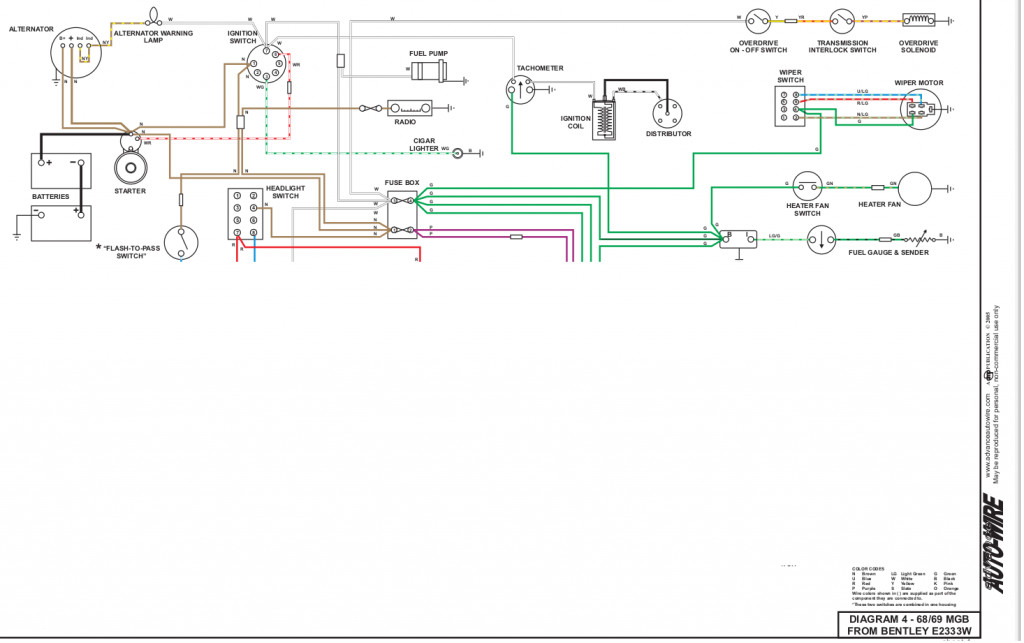
Task: Click the "IGNITION COIL" label
Action: point(575,122)
